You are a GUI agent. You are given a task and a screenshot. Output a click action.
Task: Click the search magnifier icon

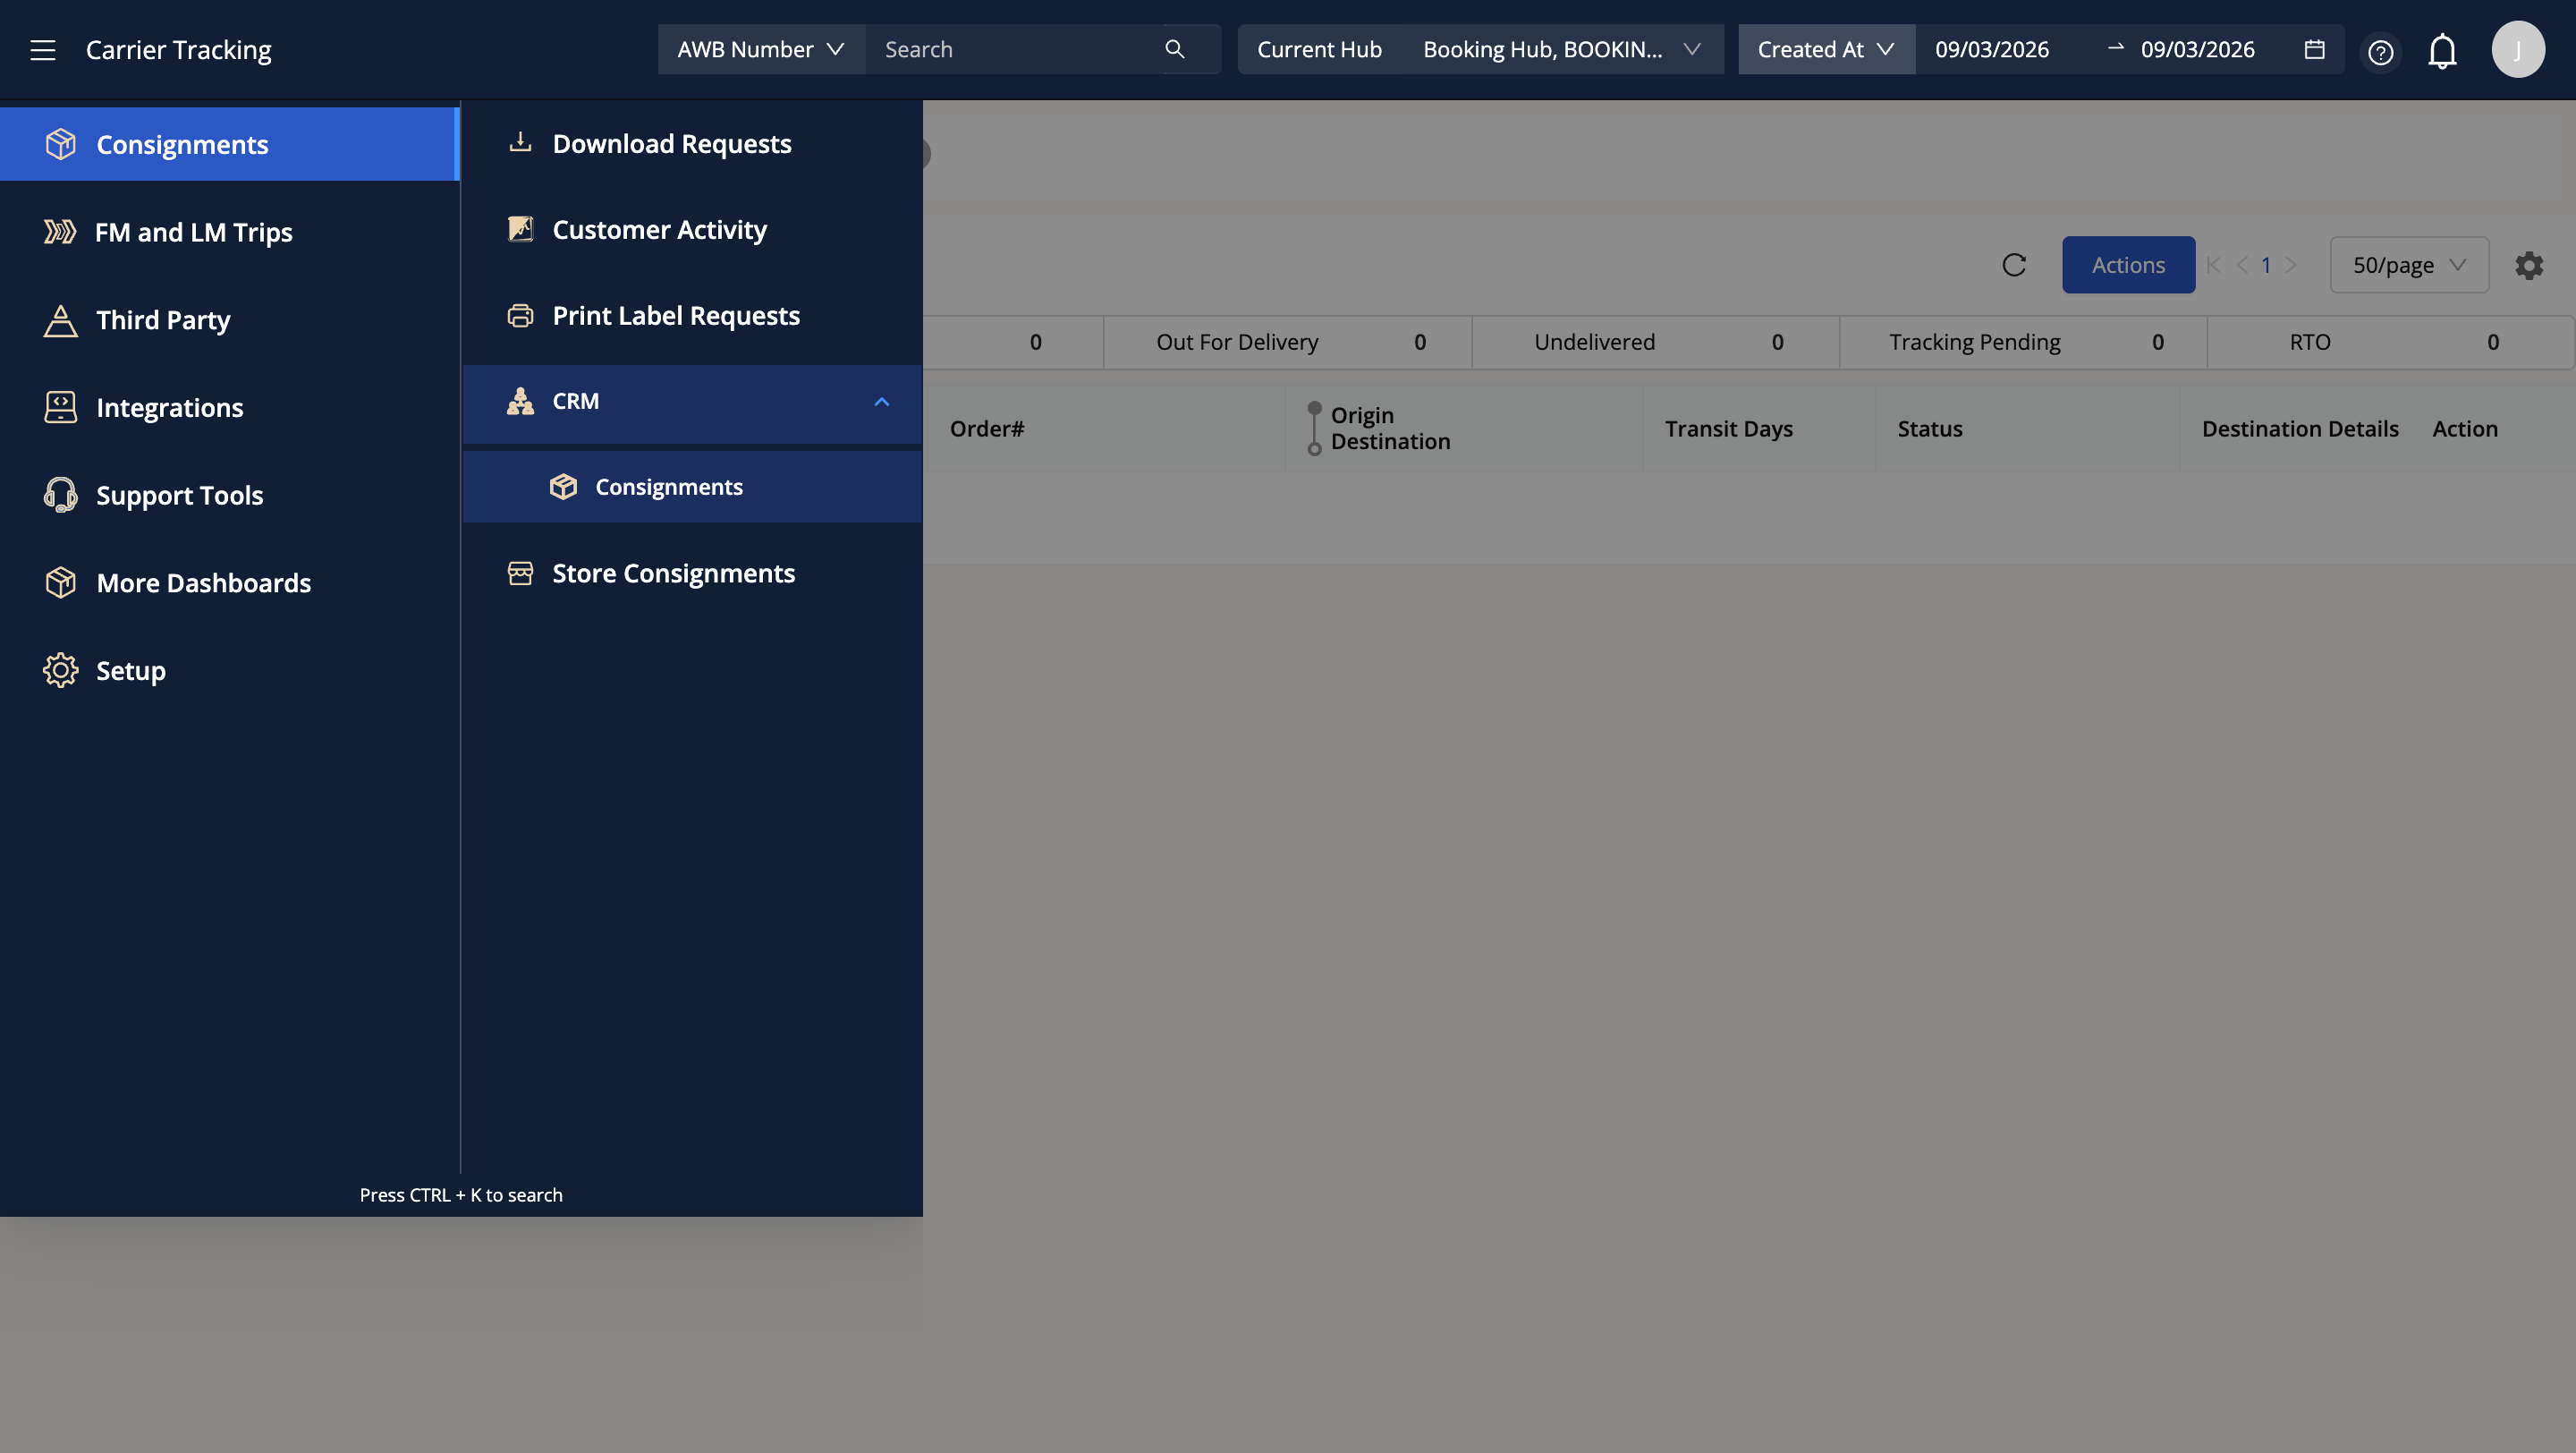pos(1175,49)
